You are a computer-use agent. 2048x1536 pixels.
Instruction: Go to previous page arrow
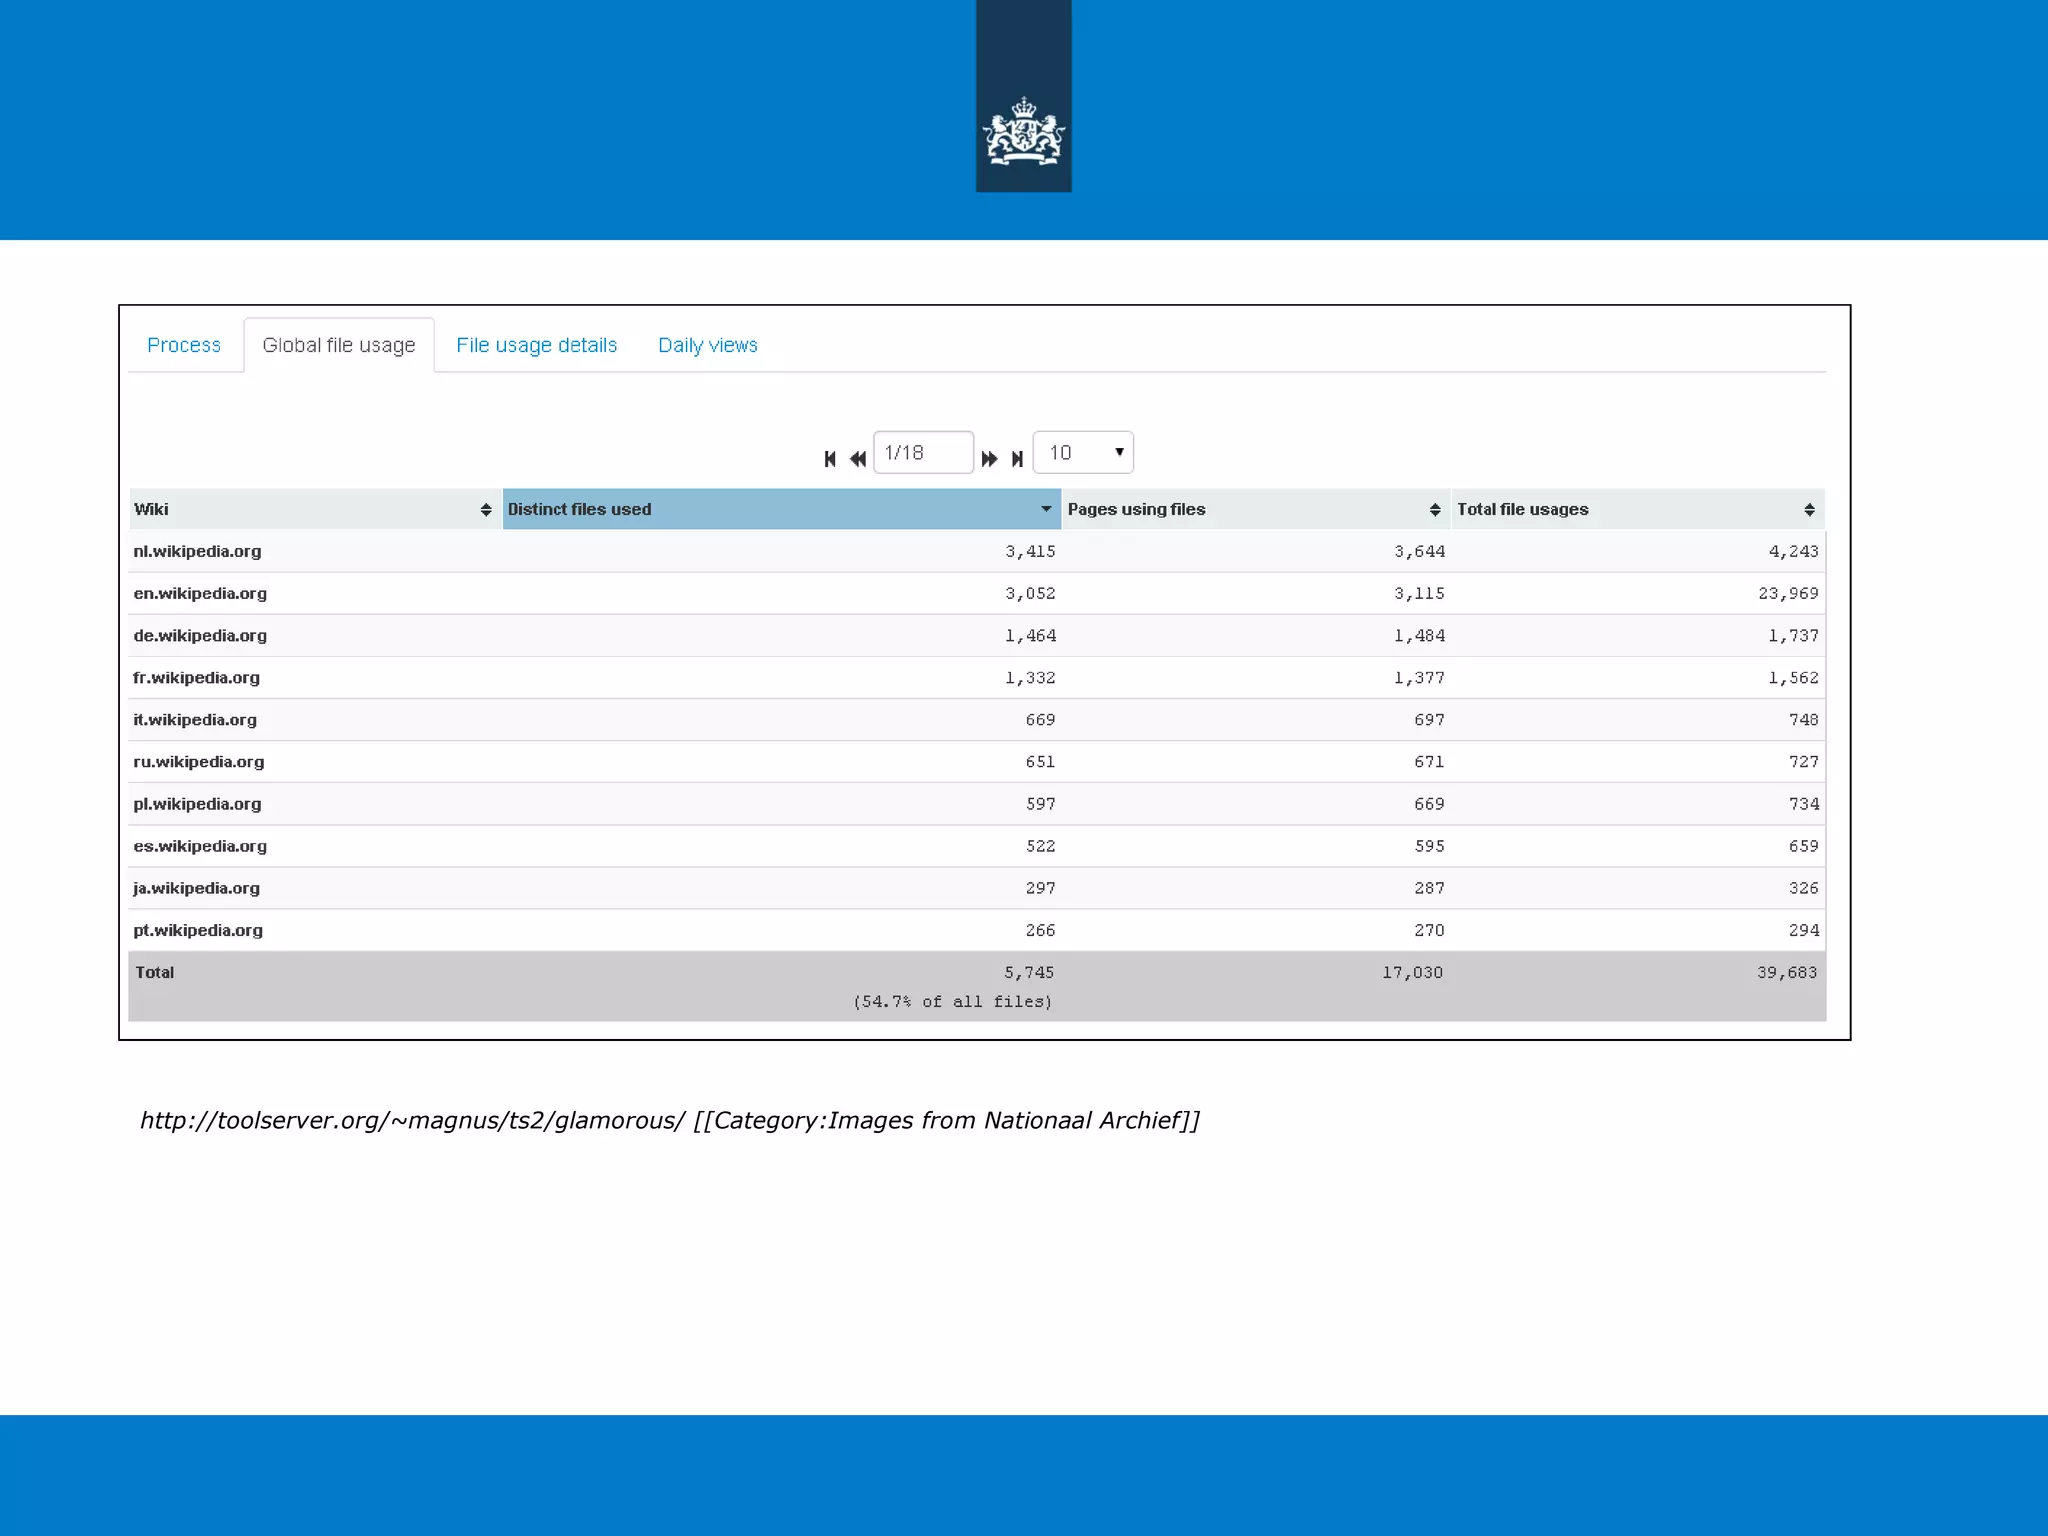tap(858, 459)
